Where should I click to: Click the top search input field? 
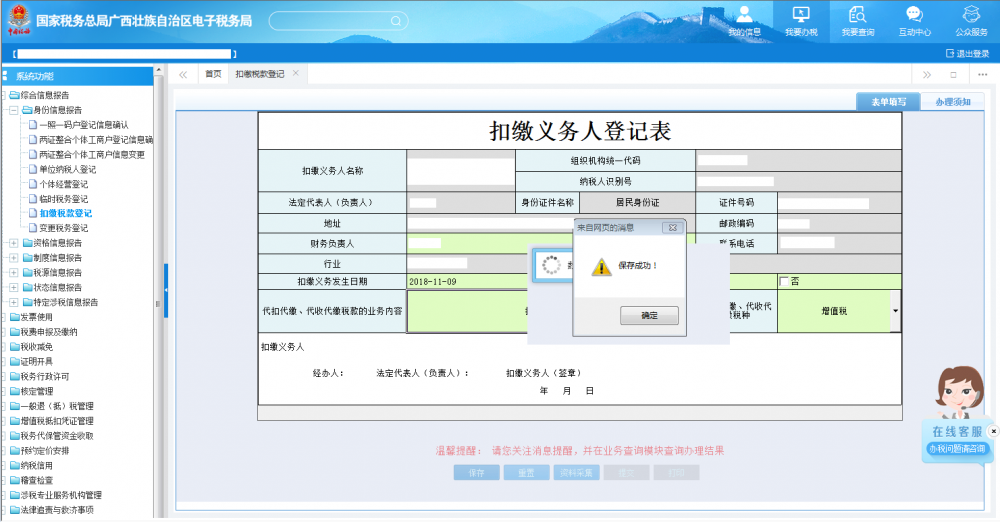click(x=330, y=20)
